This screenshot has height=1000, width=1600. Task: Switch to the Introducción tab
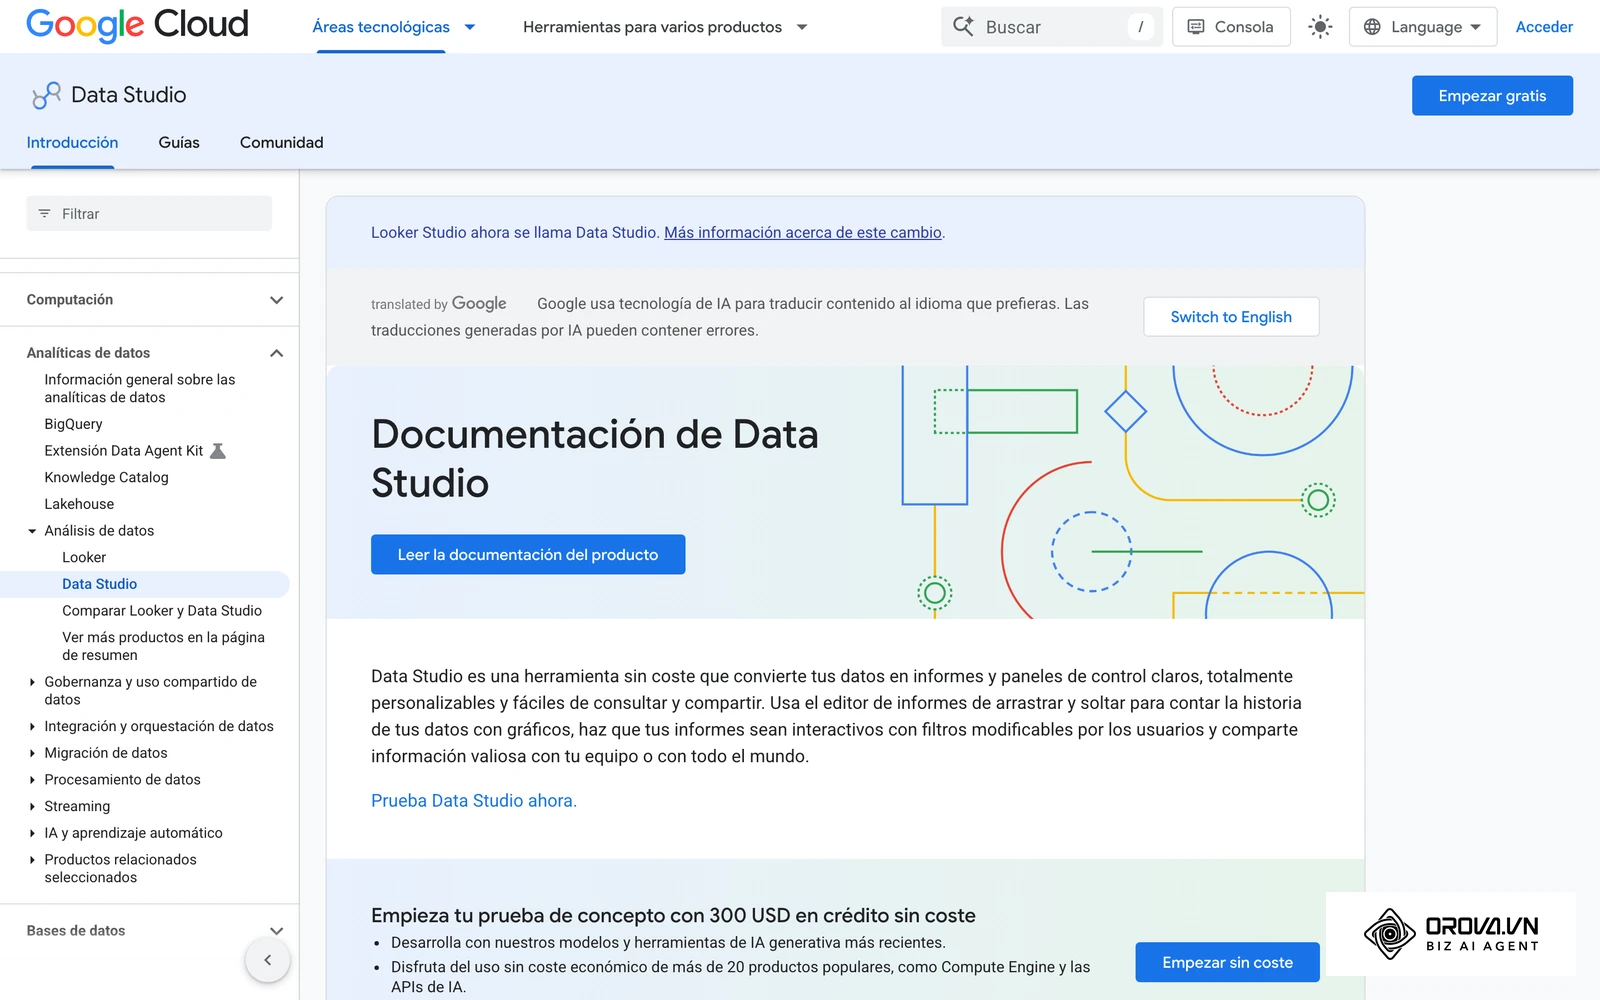[x=72, y=143]
